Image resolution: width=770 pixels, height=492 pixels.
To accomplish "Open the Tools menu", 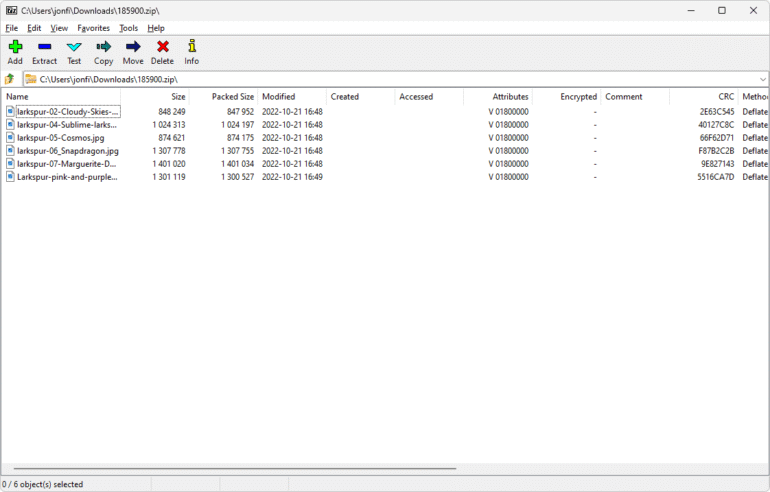I will click(x=128, y=28).
